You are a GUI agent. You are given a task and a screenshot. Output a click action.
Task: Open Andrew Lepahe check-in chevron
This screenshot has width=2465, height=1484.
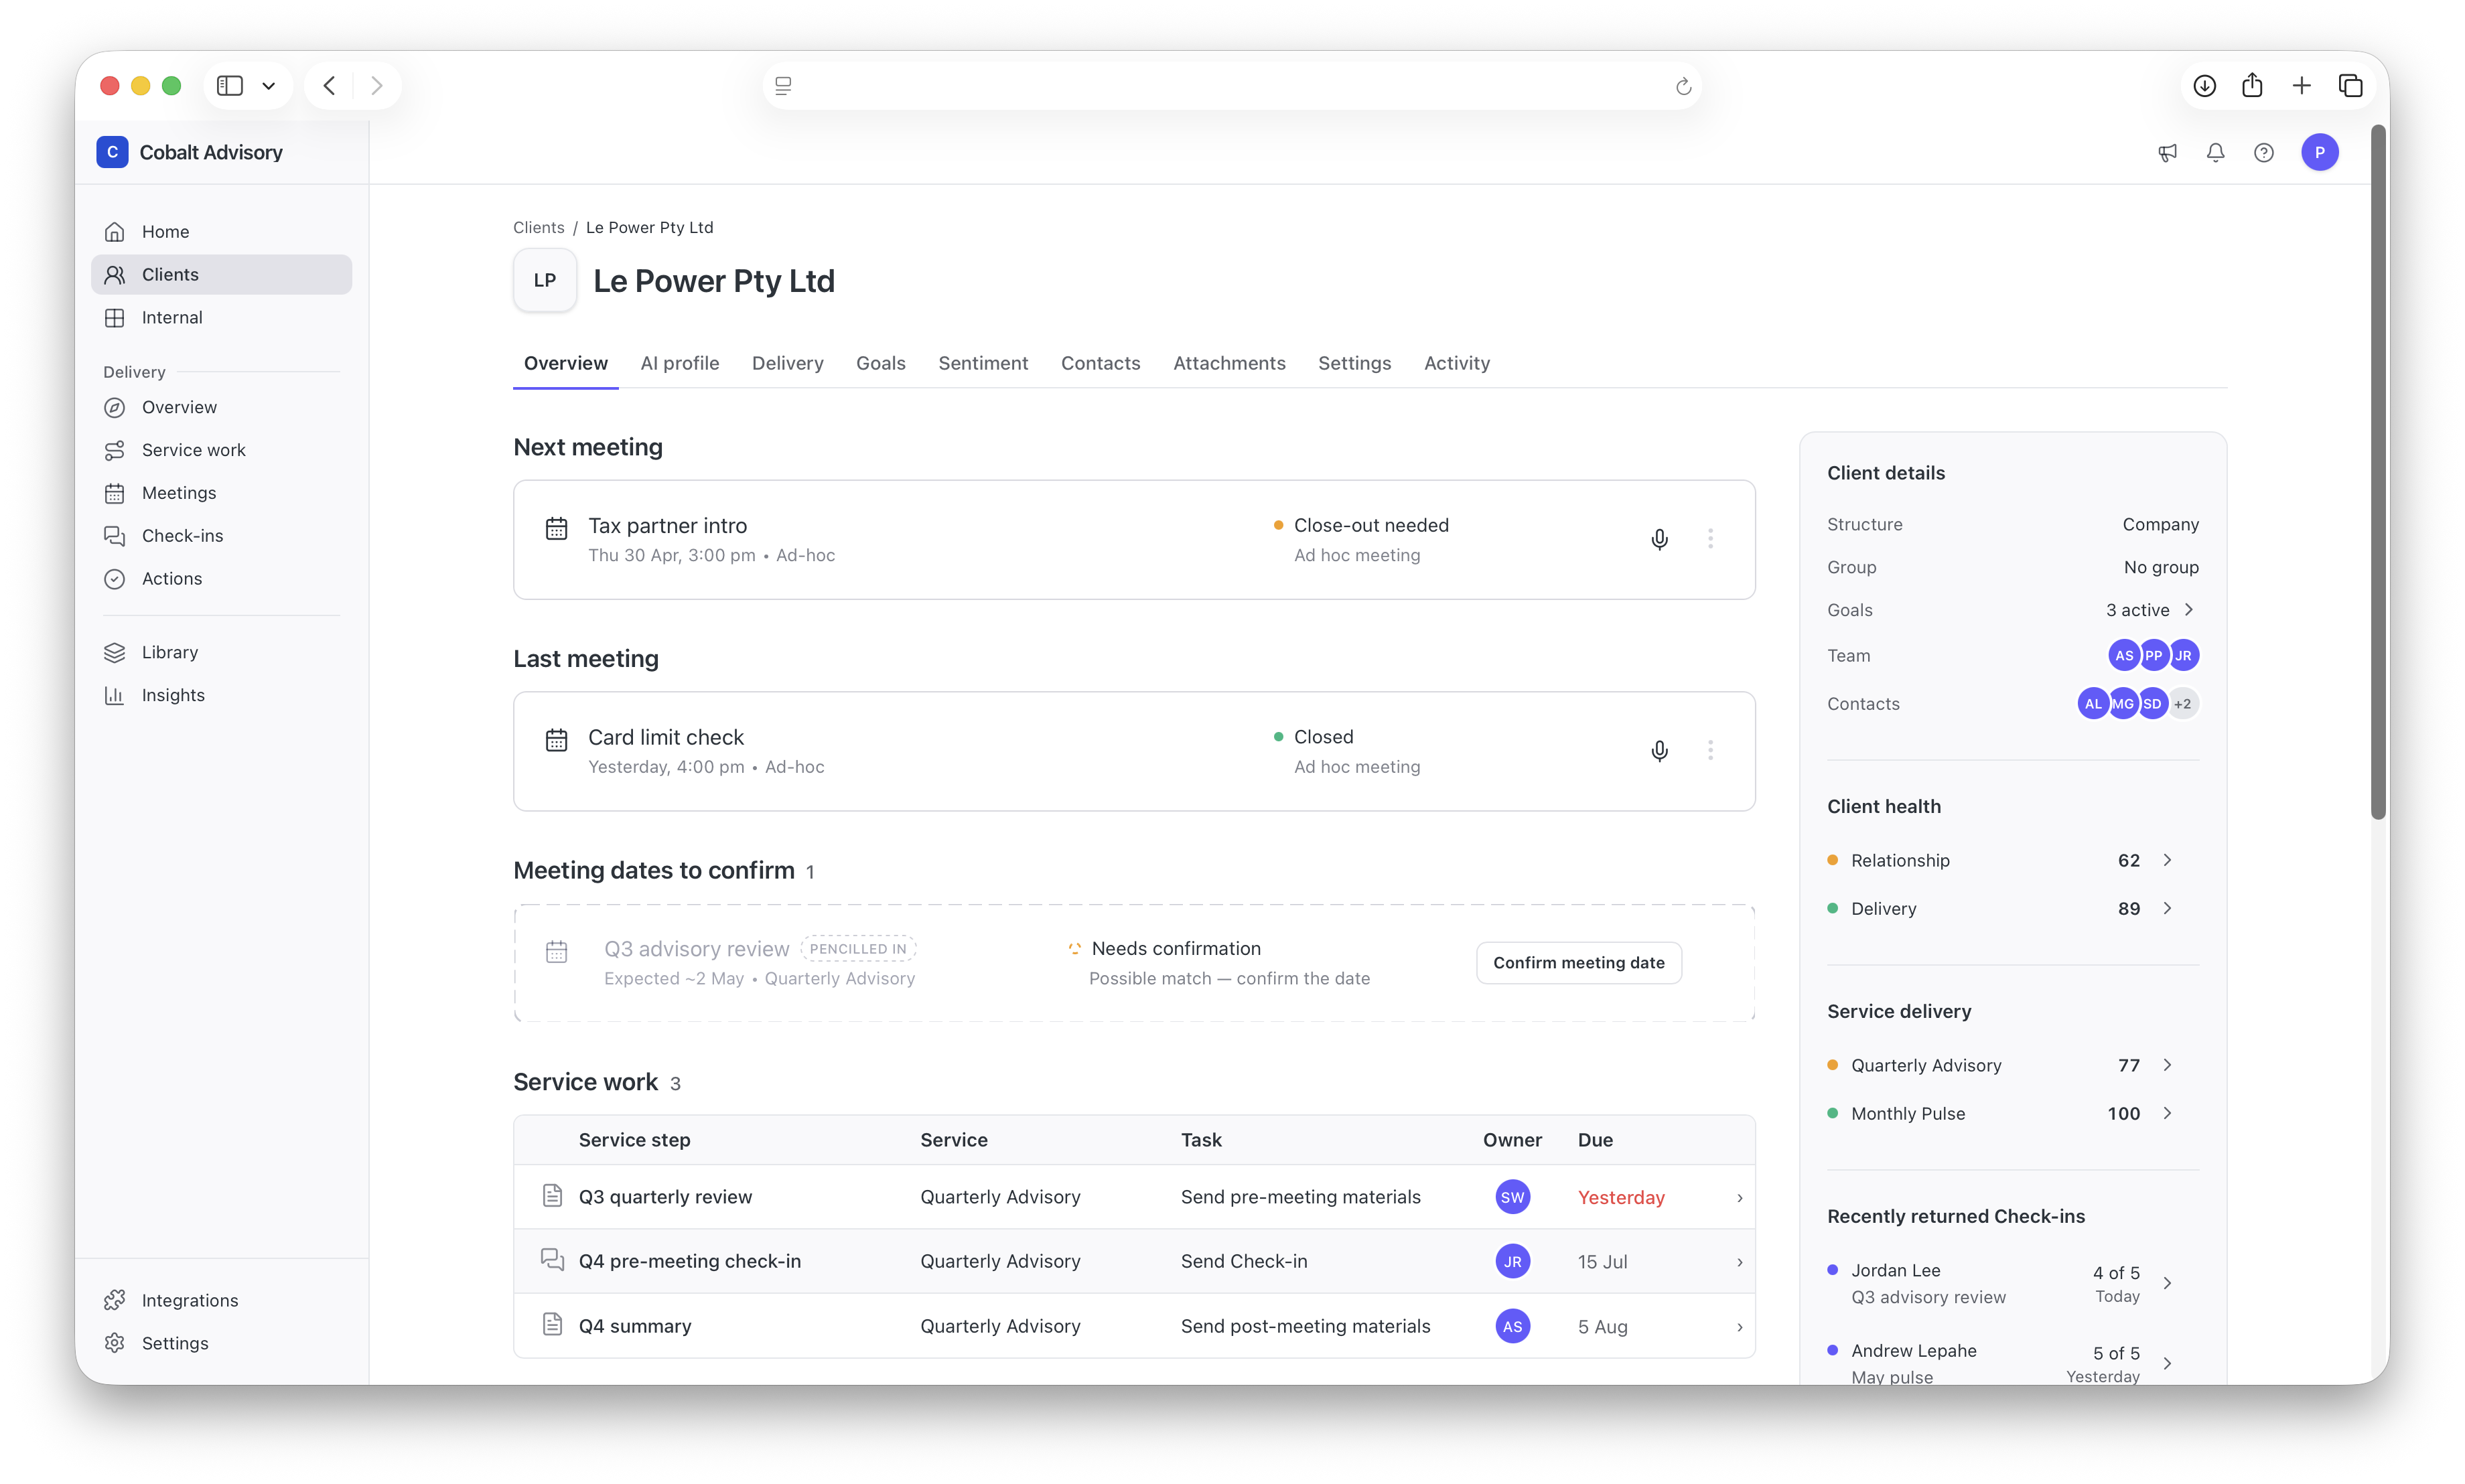point(2167,1363)
